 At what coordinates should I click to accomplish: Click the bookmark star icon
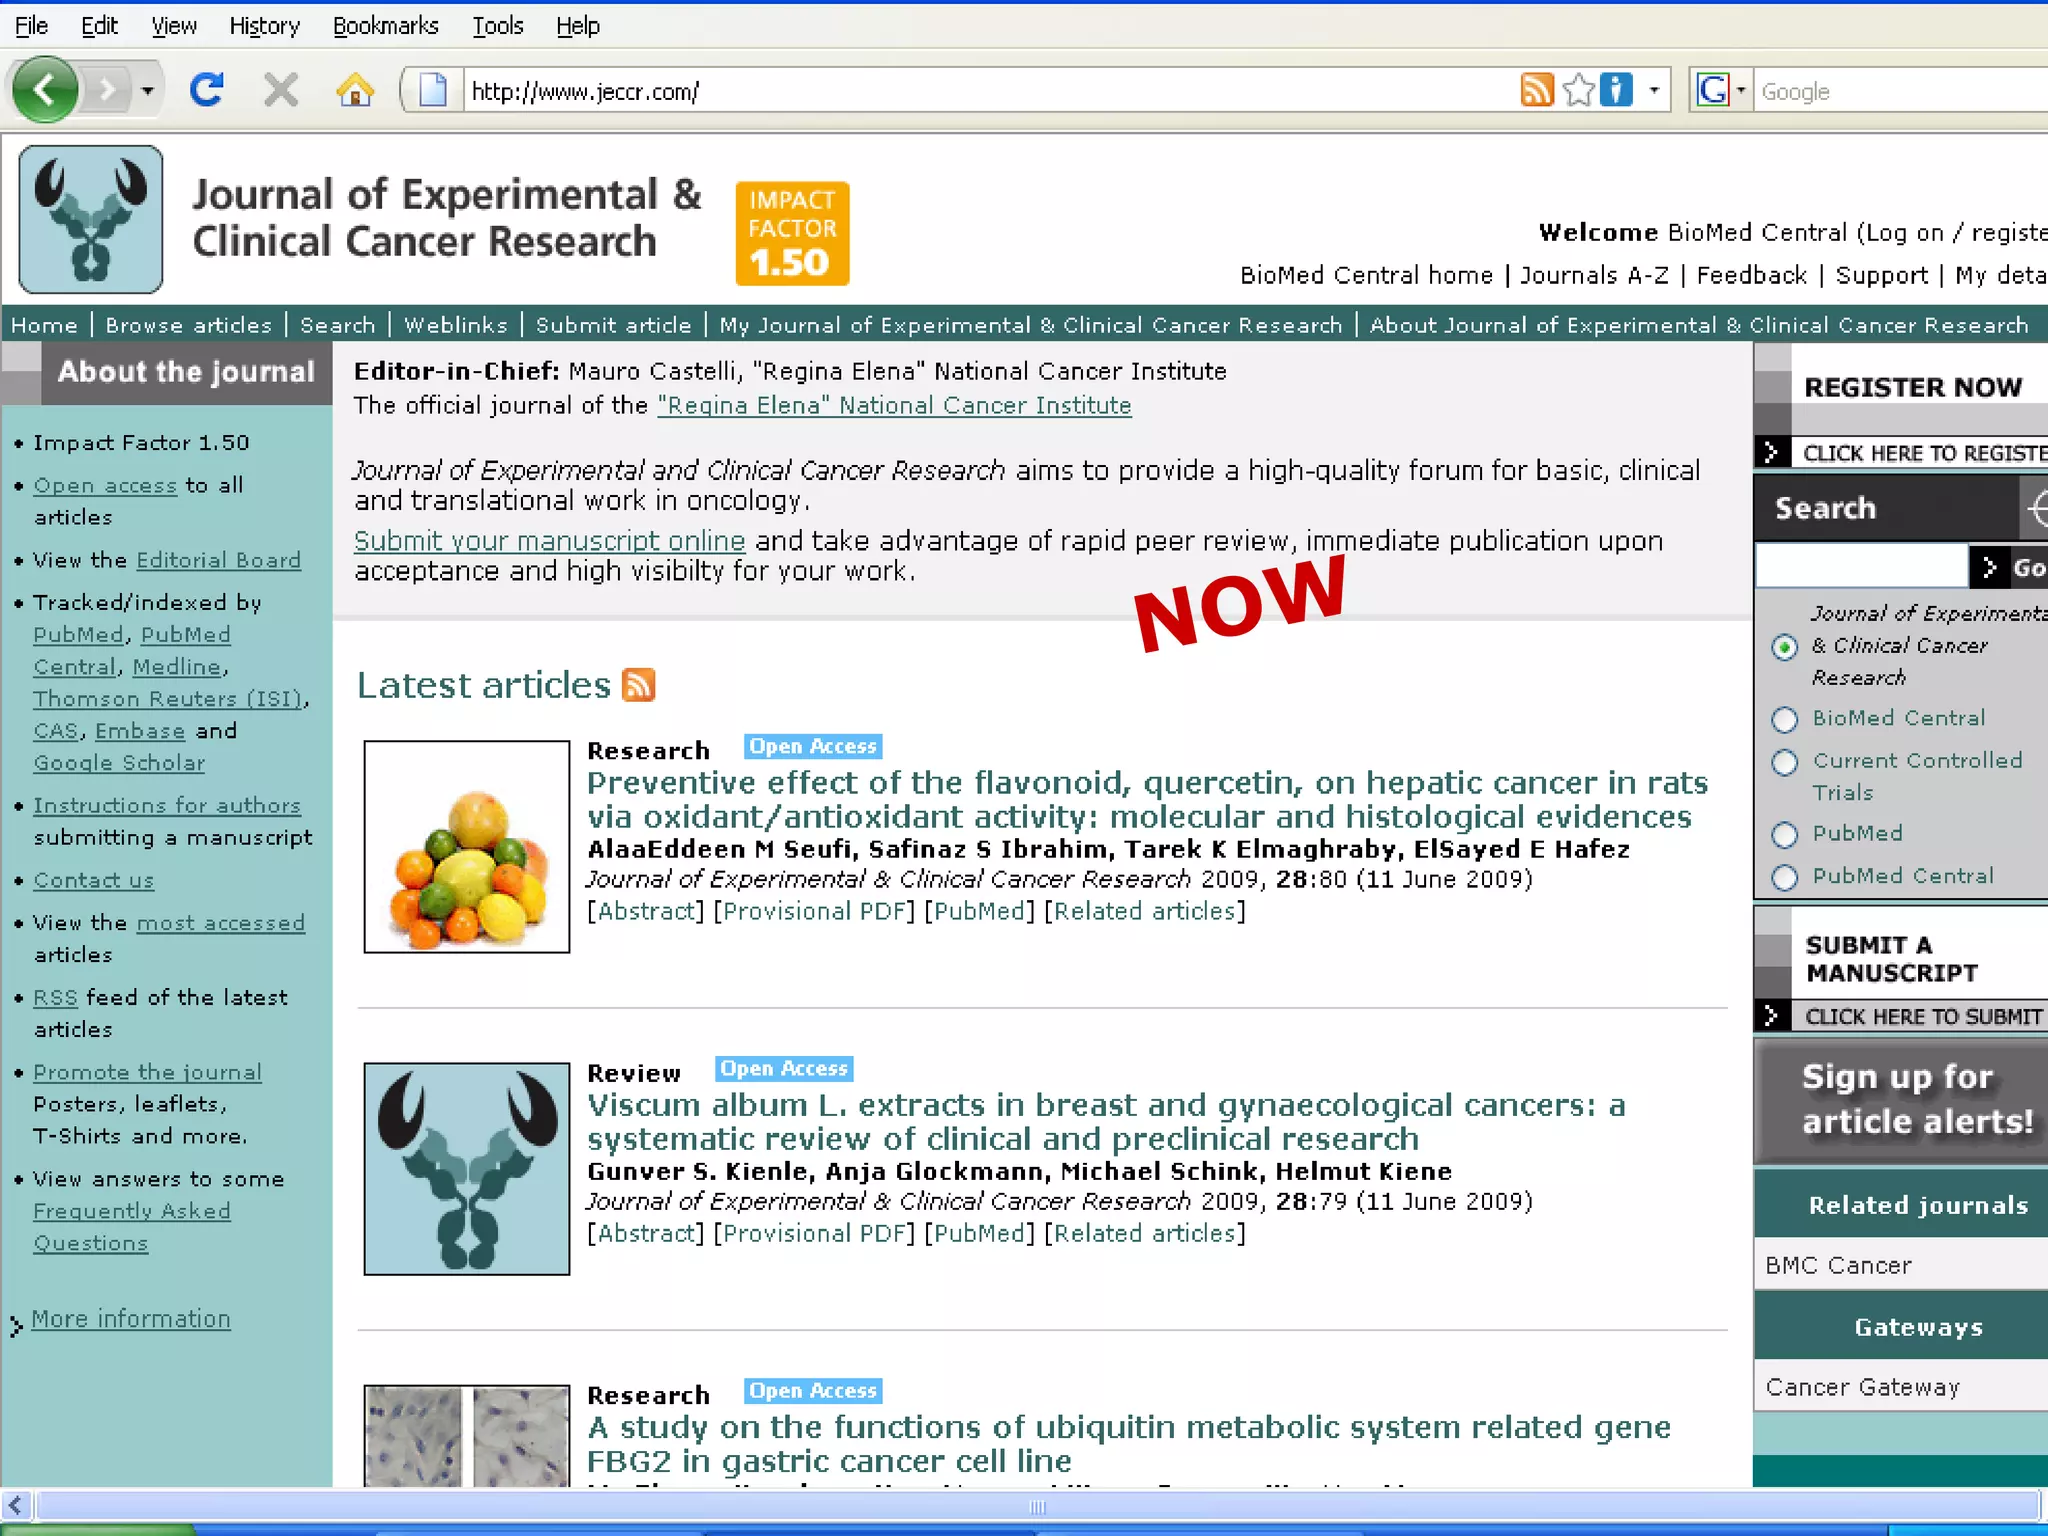[1578, 91]
